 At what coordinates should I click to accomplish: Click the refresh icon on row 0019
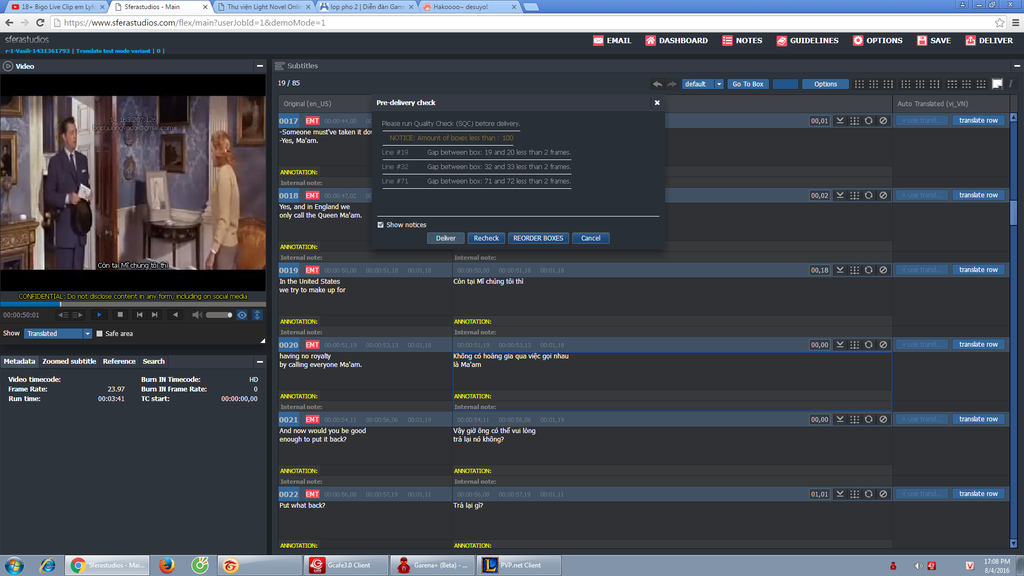(x=868, y=270)
